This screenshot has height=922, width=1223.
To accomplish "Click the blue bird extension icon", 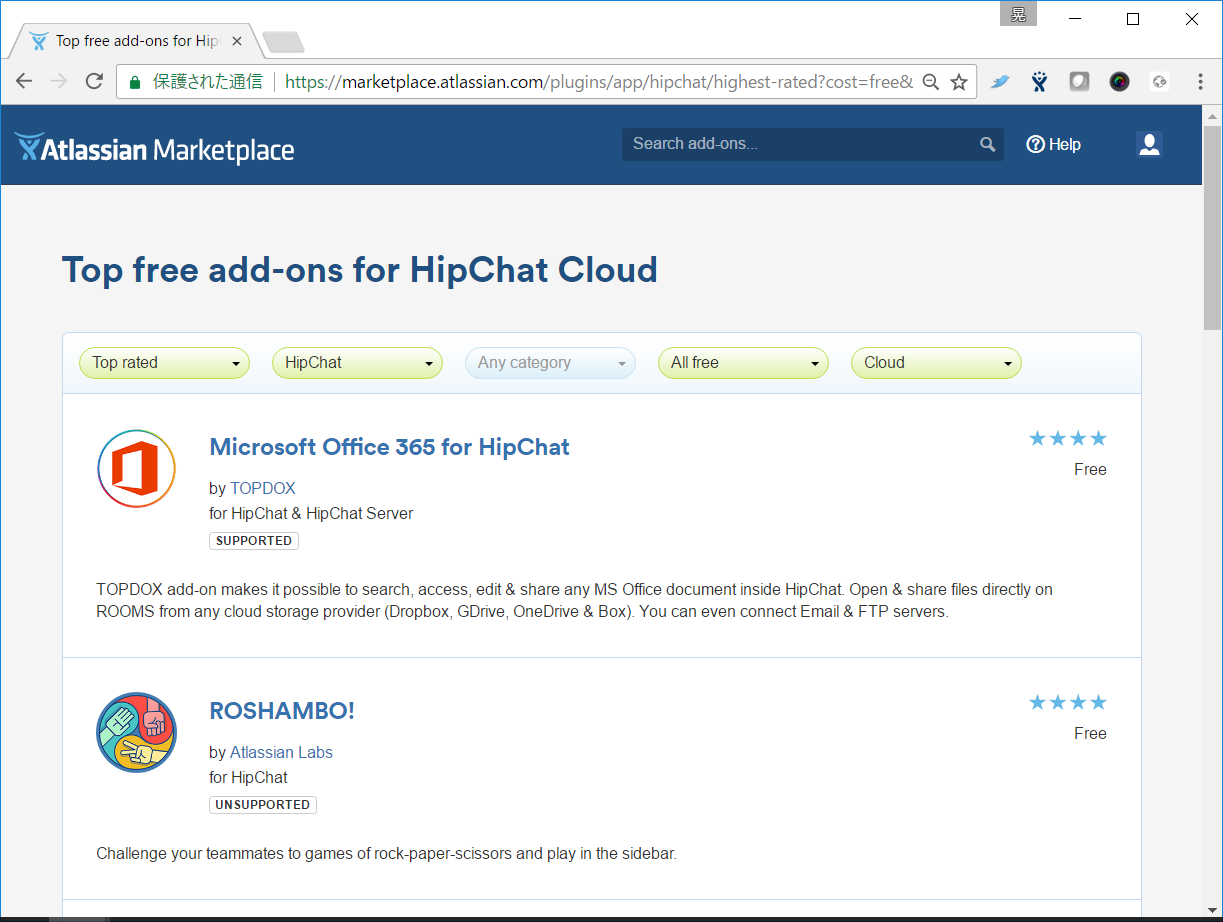I will (1000, 82).
